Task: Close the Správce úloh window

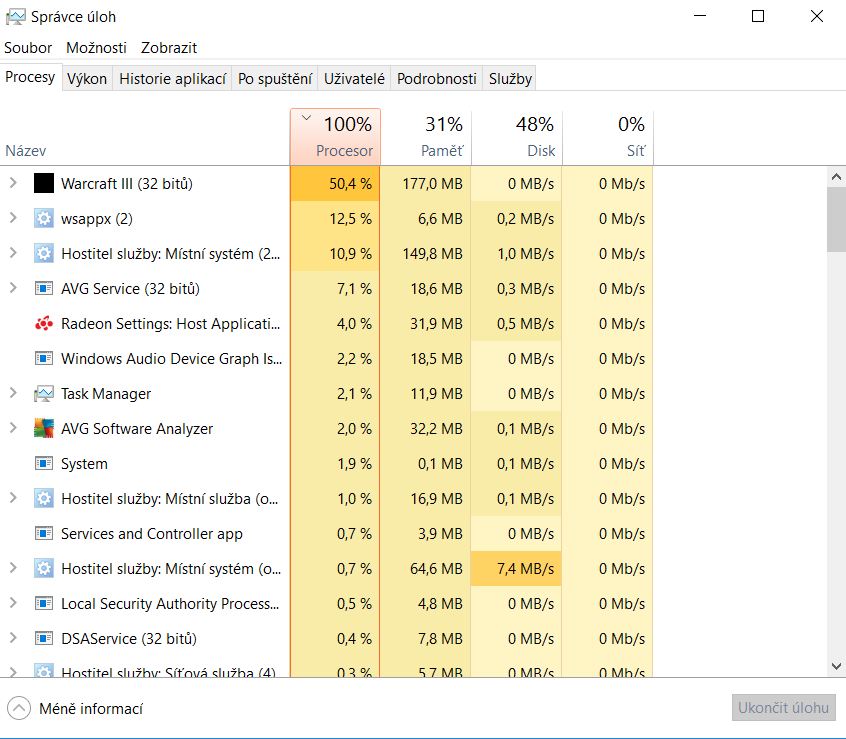Action: pos(817,16)
